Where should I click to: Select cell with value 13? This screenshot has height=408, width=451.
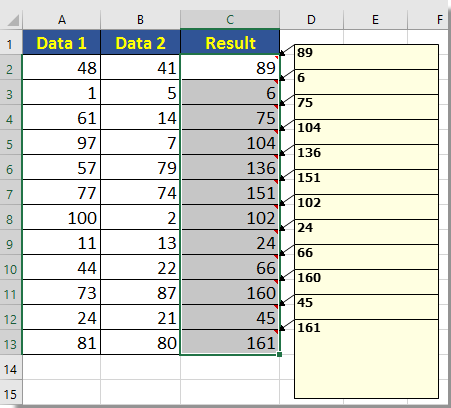click(140, 242)
